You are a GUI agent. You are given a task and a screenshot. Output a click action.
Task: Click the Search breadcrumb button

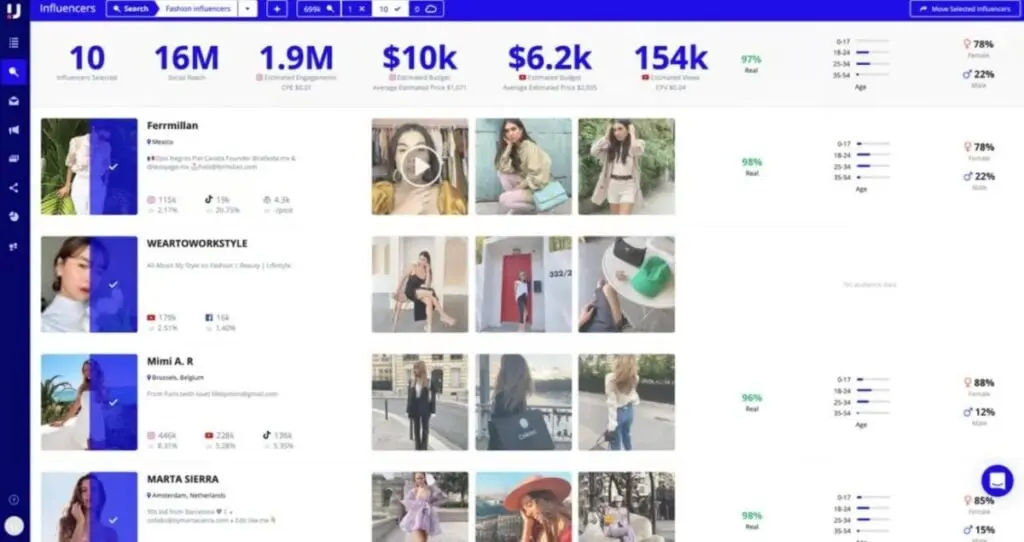(x=130, y=9)
